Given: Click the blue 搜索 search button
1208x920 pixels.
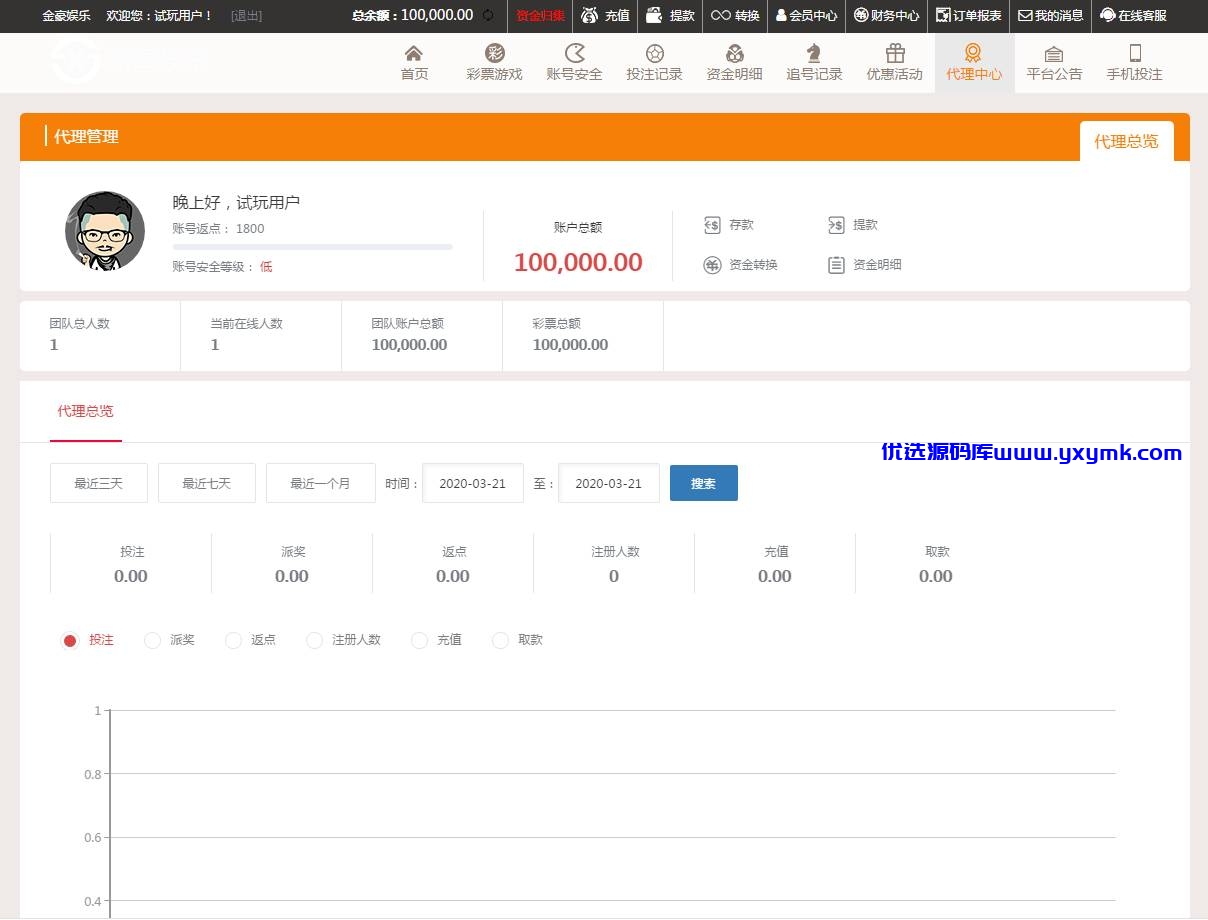Looking at the screenshot, I should coord(704,483).
